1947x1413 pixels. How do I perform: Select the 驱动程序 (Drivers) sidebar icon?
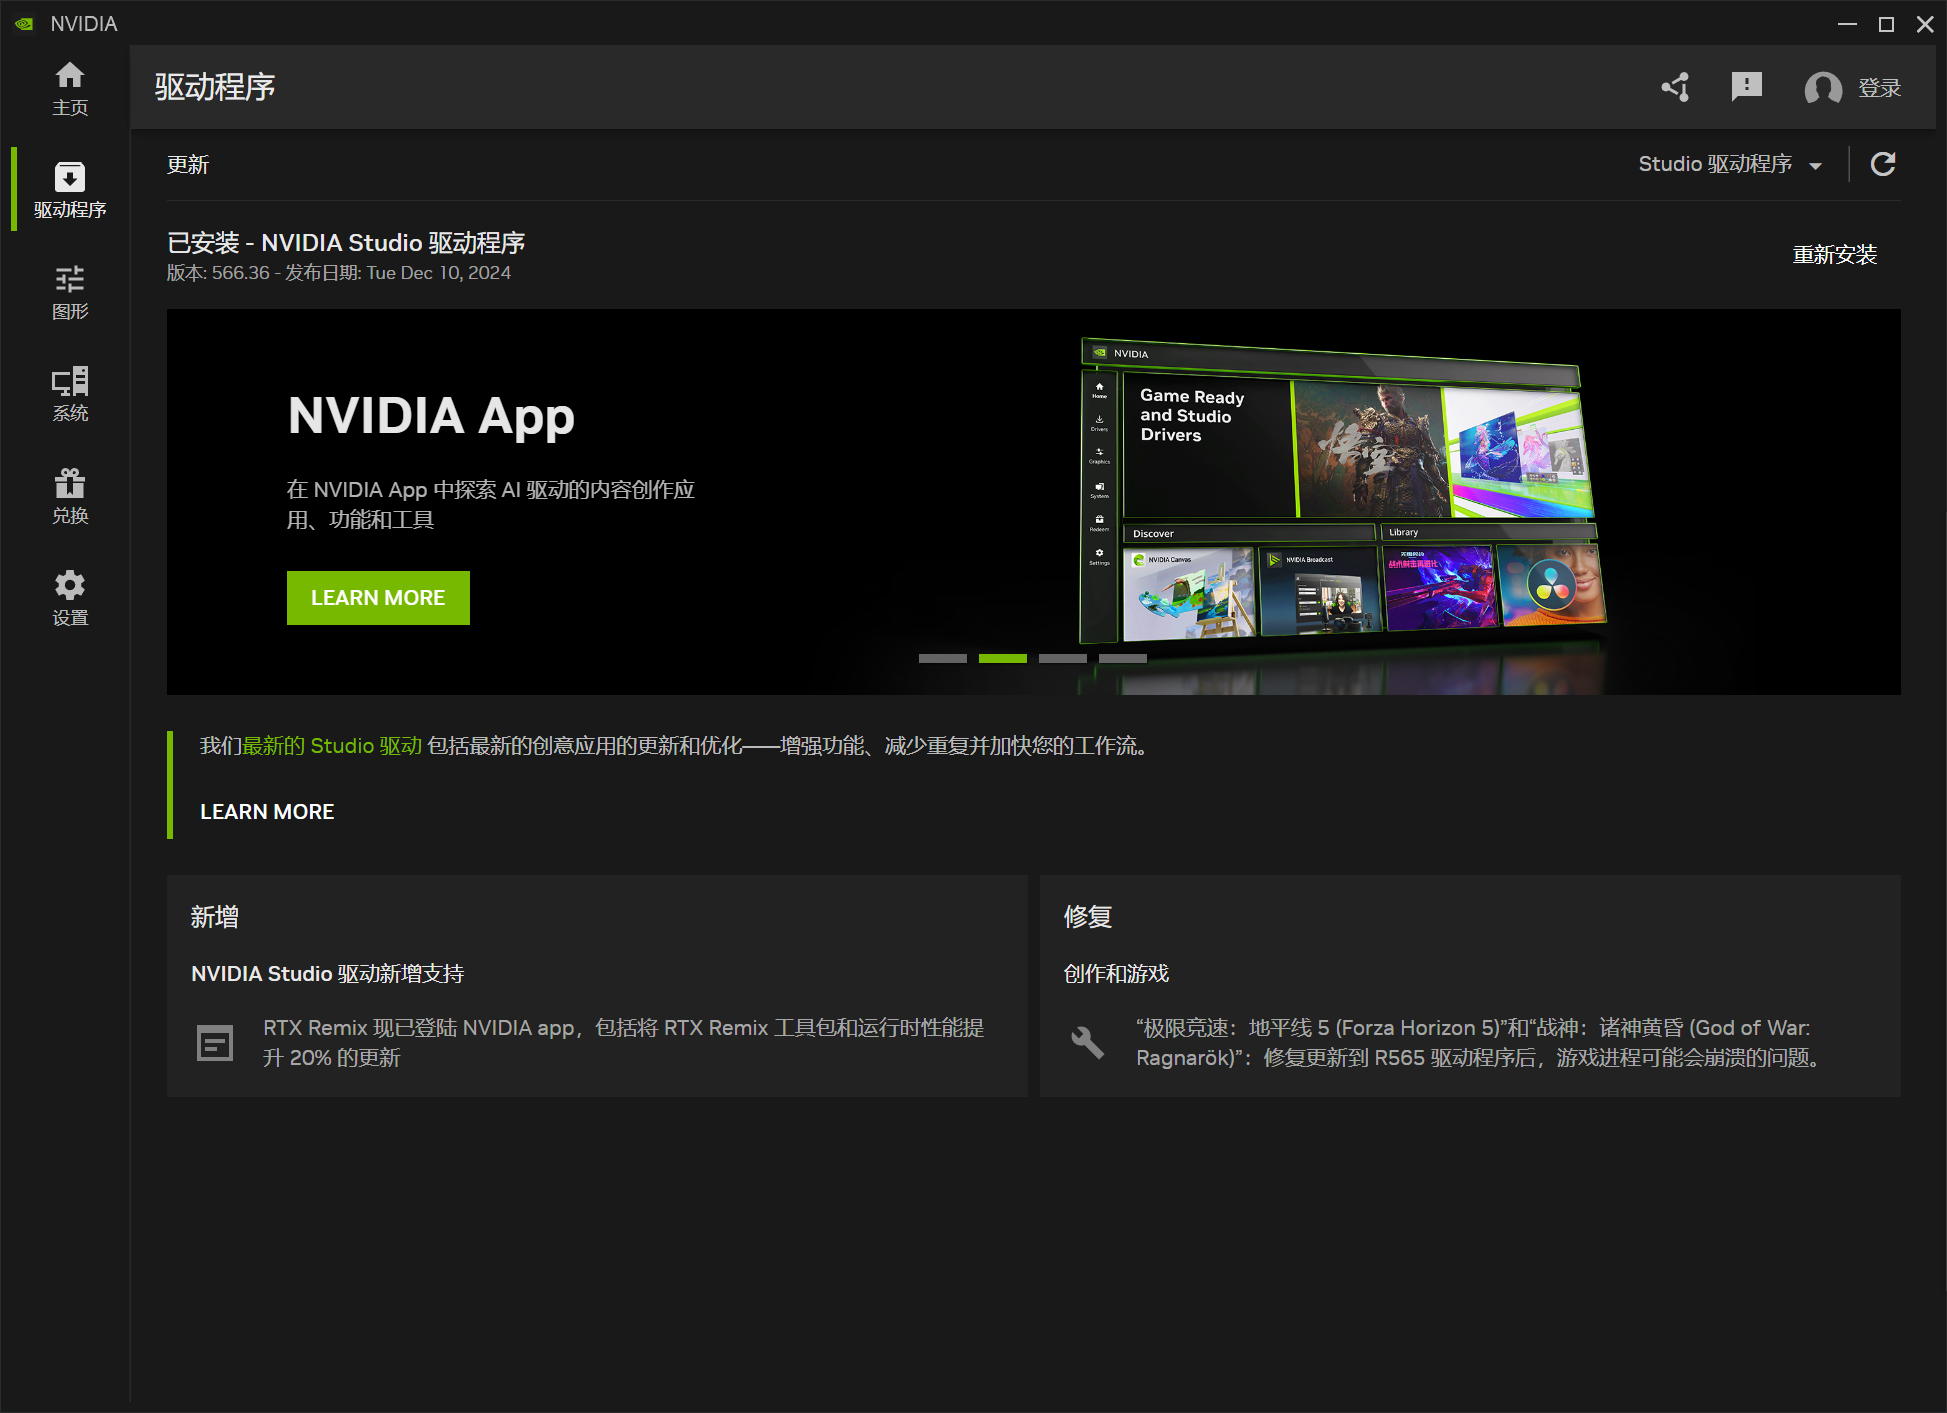(x=69, y=189)
